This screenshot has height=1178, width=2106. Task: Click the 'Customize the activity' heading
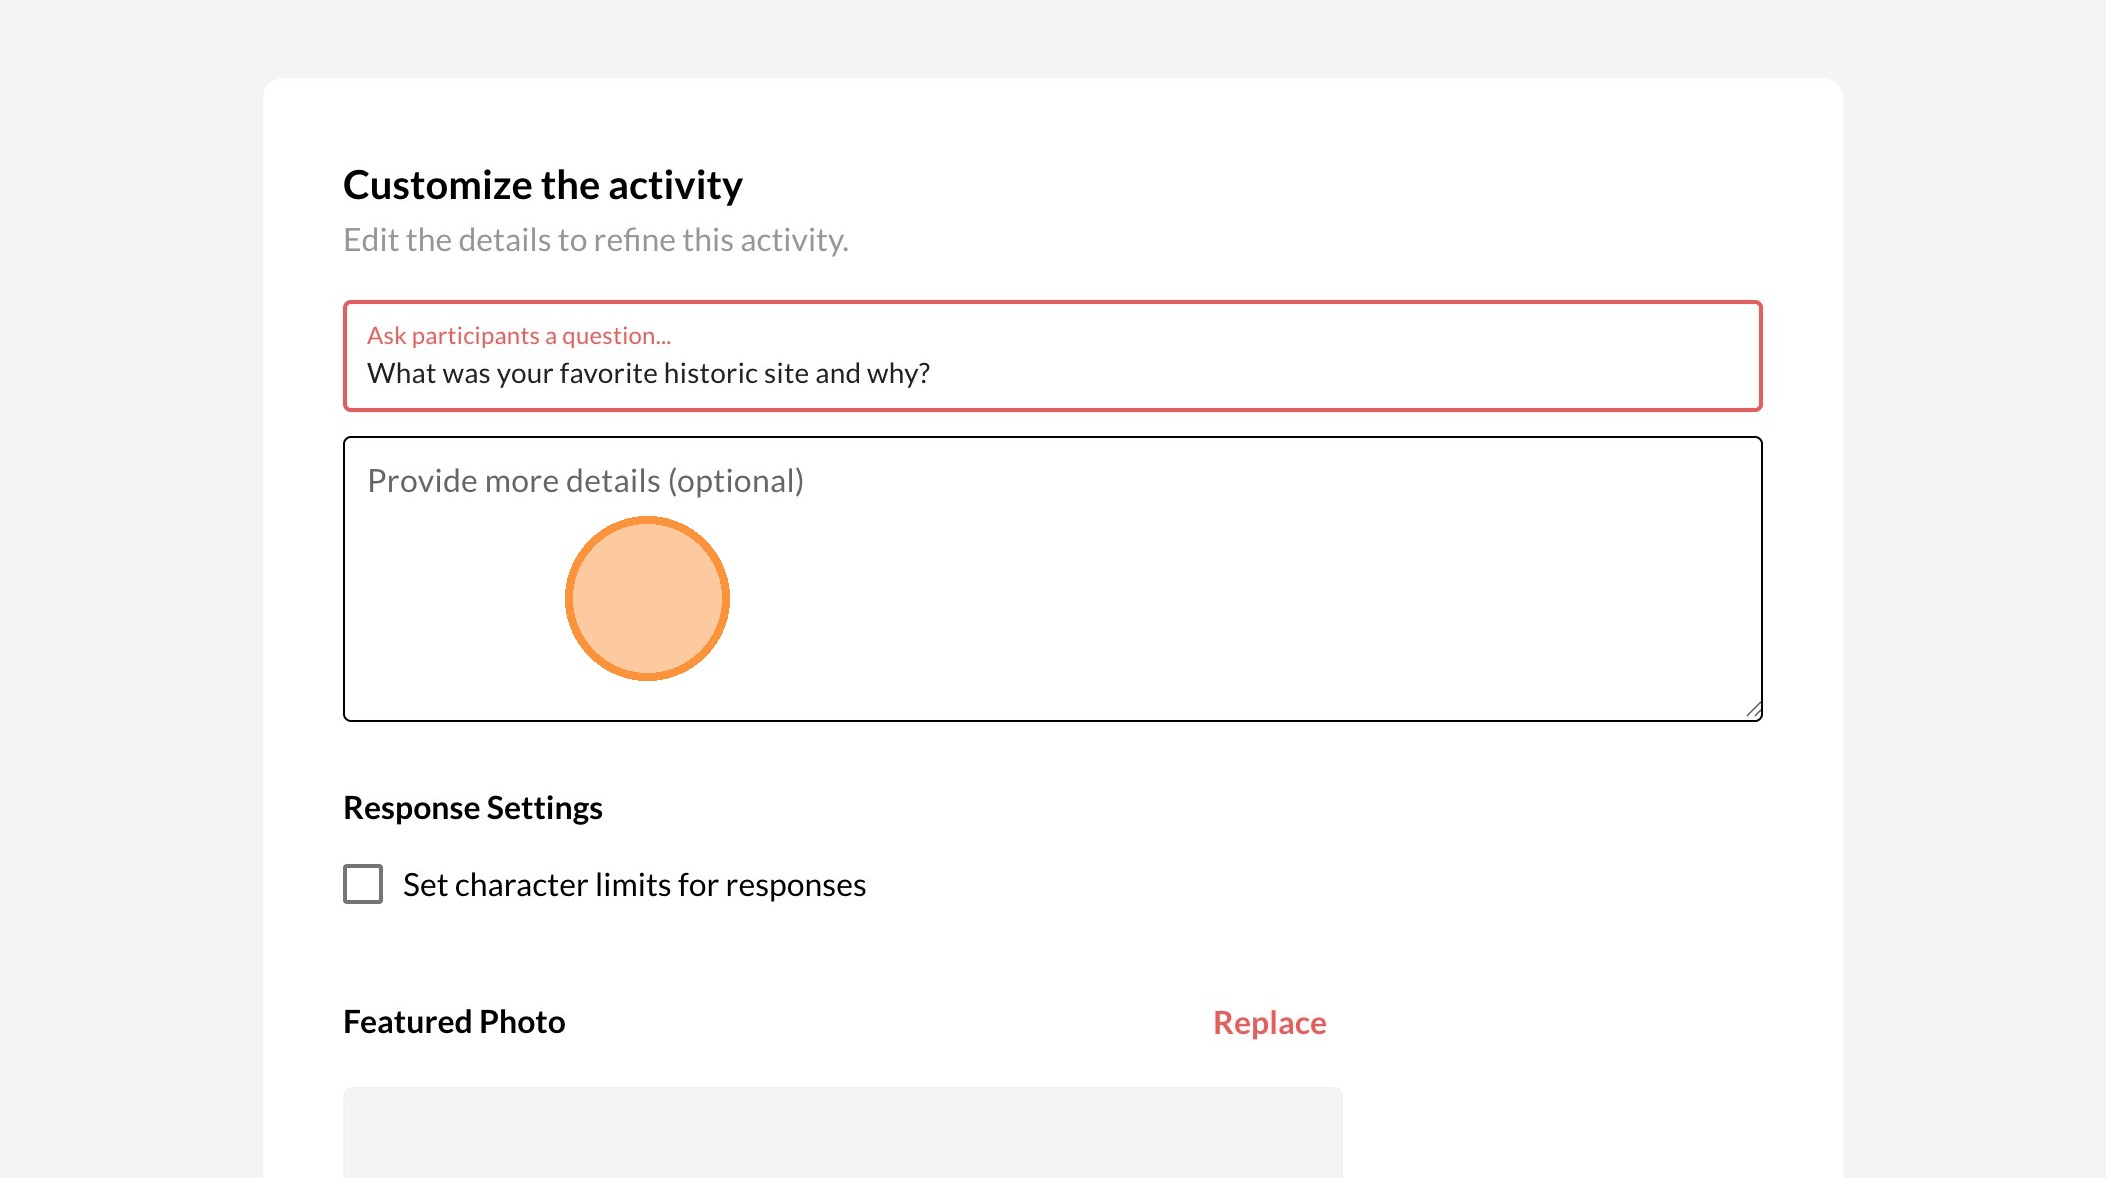[542, 186]
